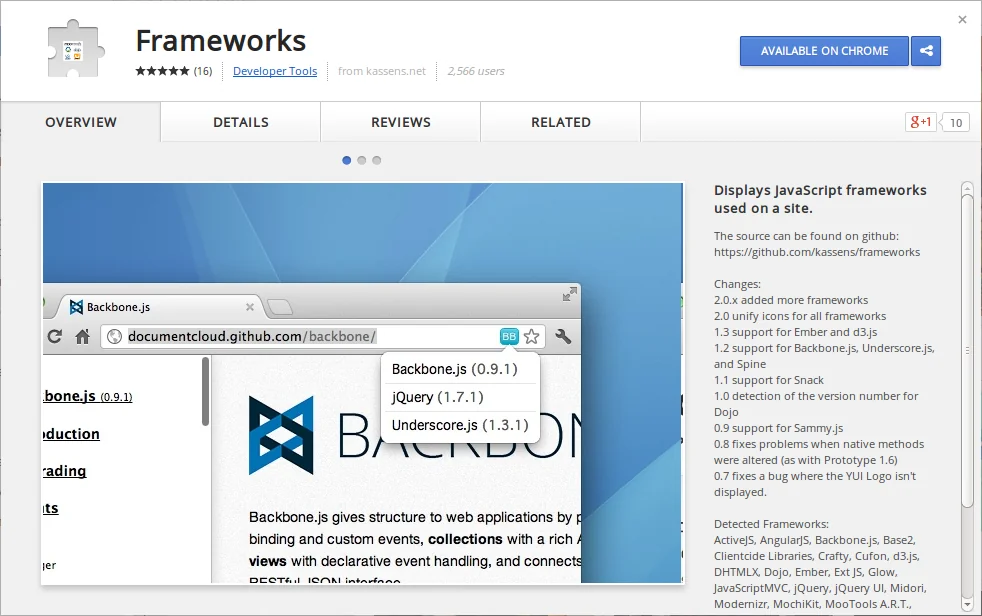This screenshot has height=616, width=982.
Task: Select the third carousel dot
Action: (376, 160)
